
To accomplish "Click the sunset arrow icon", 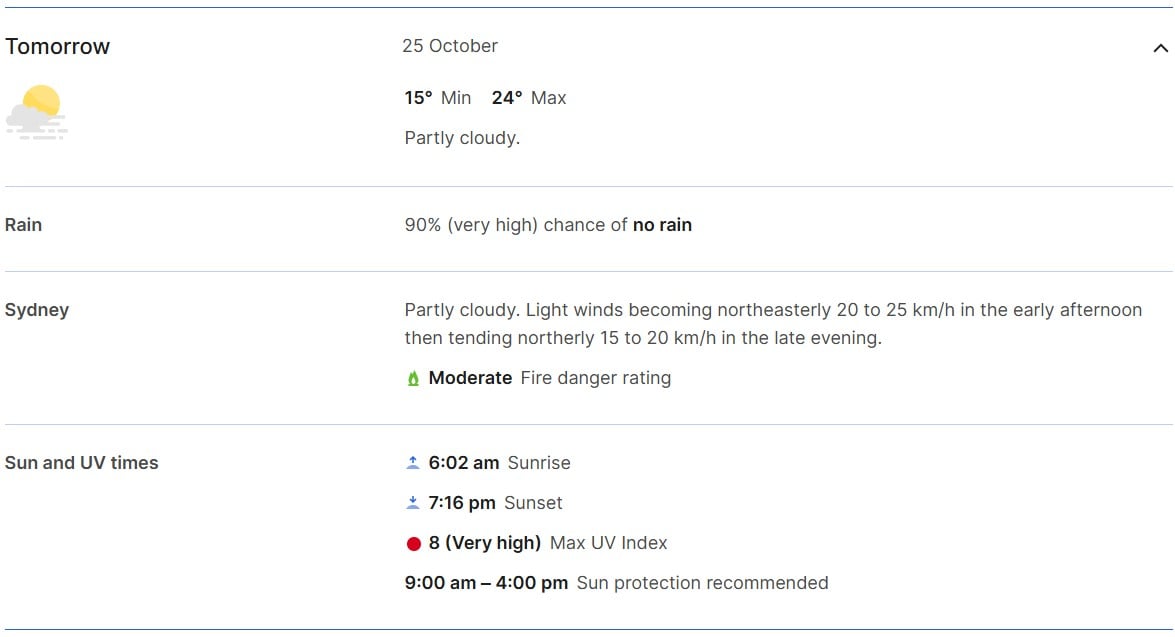I will [413, 503].
